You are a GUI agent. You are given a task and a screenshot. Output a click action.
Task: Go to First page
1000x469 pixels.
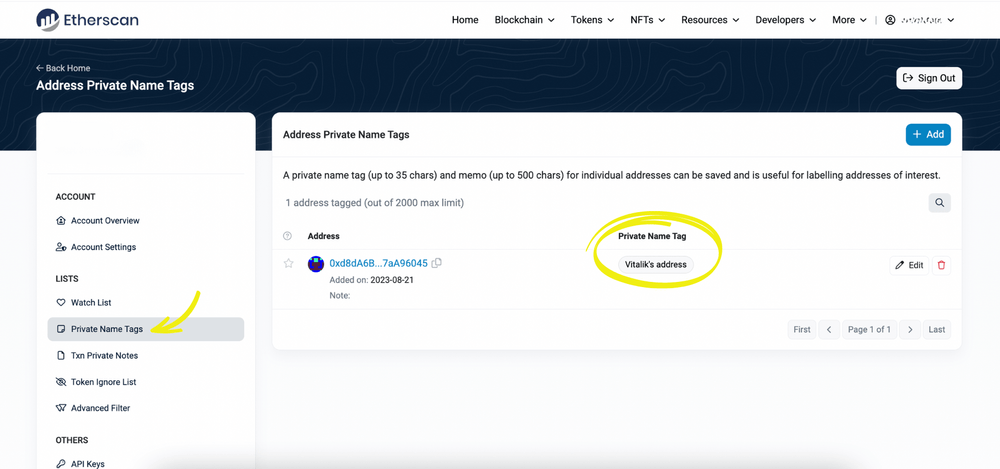click(802, 329)
